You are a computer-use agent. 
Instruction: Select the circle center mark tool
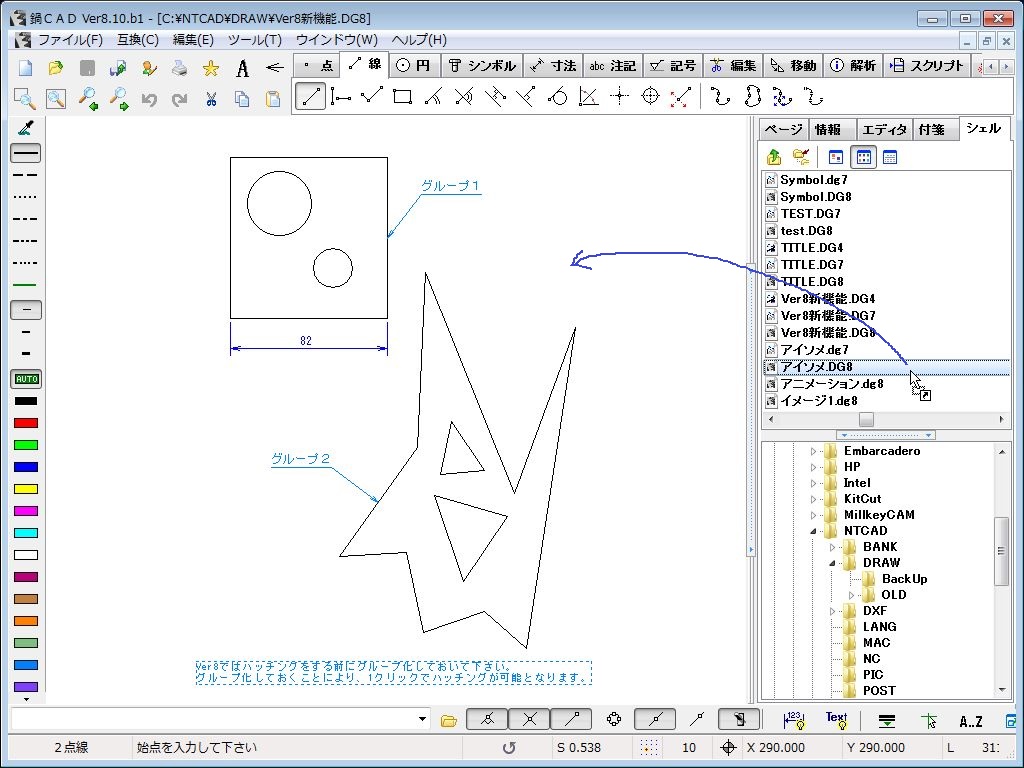(650, 97)
